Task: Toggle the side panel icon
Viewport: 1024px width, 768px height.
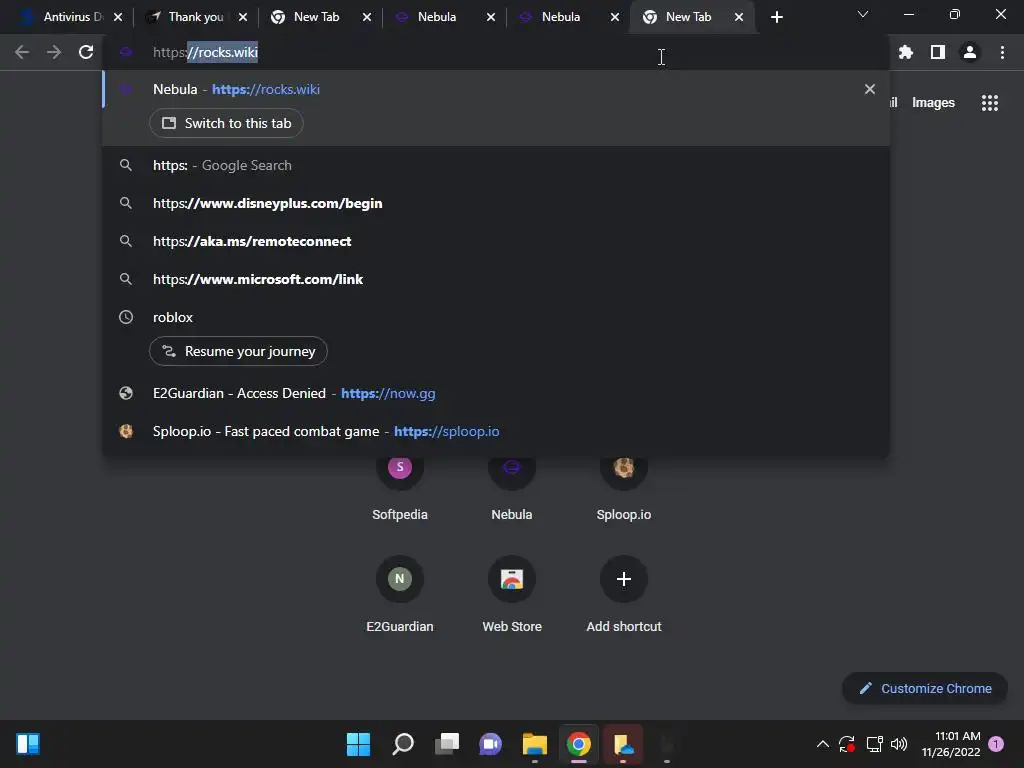Action: (938, 52)
